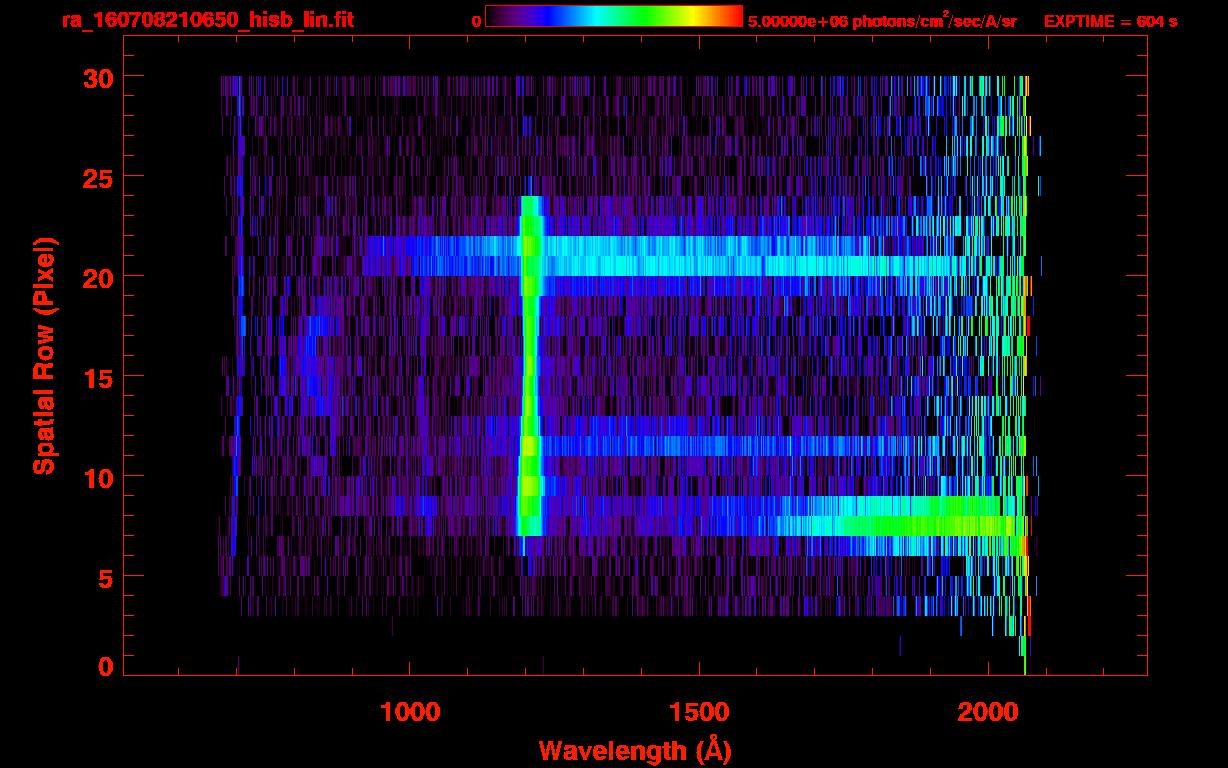Click the color bar minimum label 0

coord(476,21)
